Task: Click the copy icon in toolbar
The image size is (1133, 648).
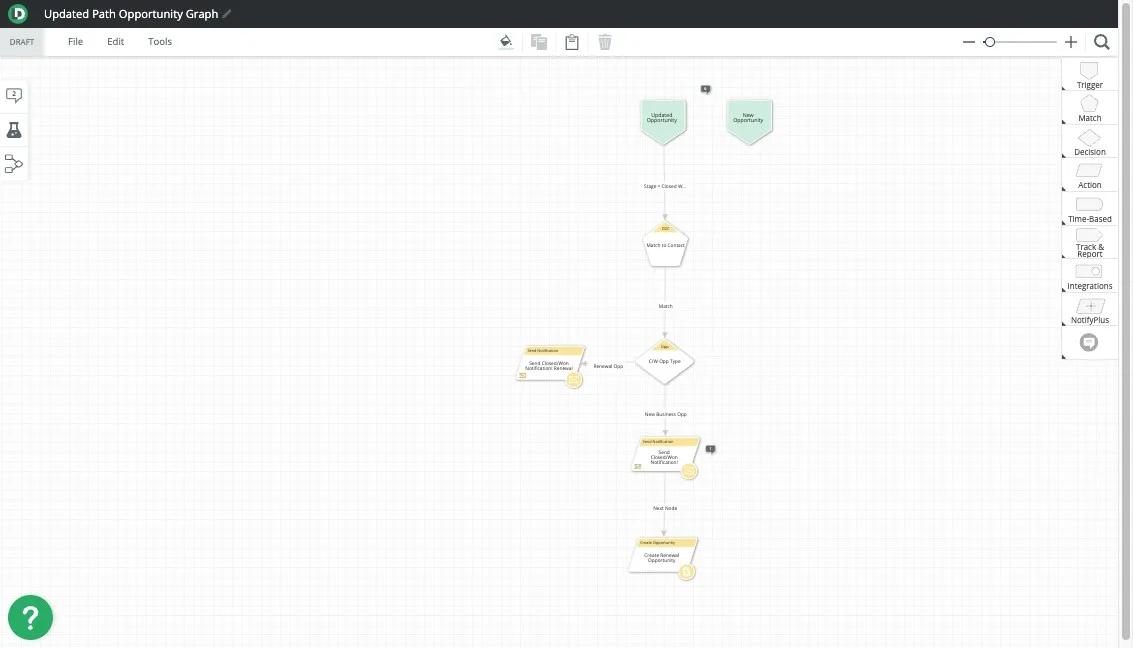Action: coord(539,42)
